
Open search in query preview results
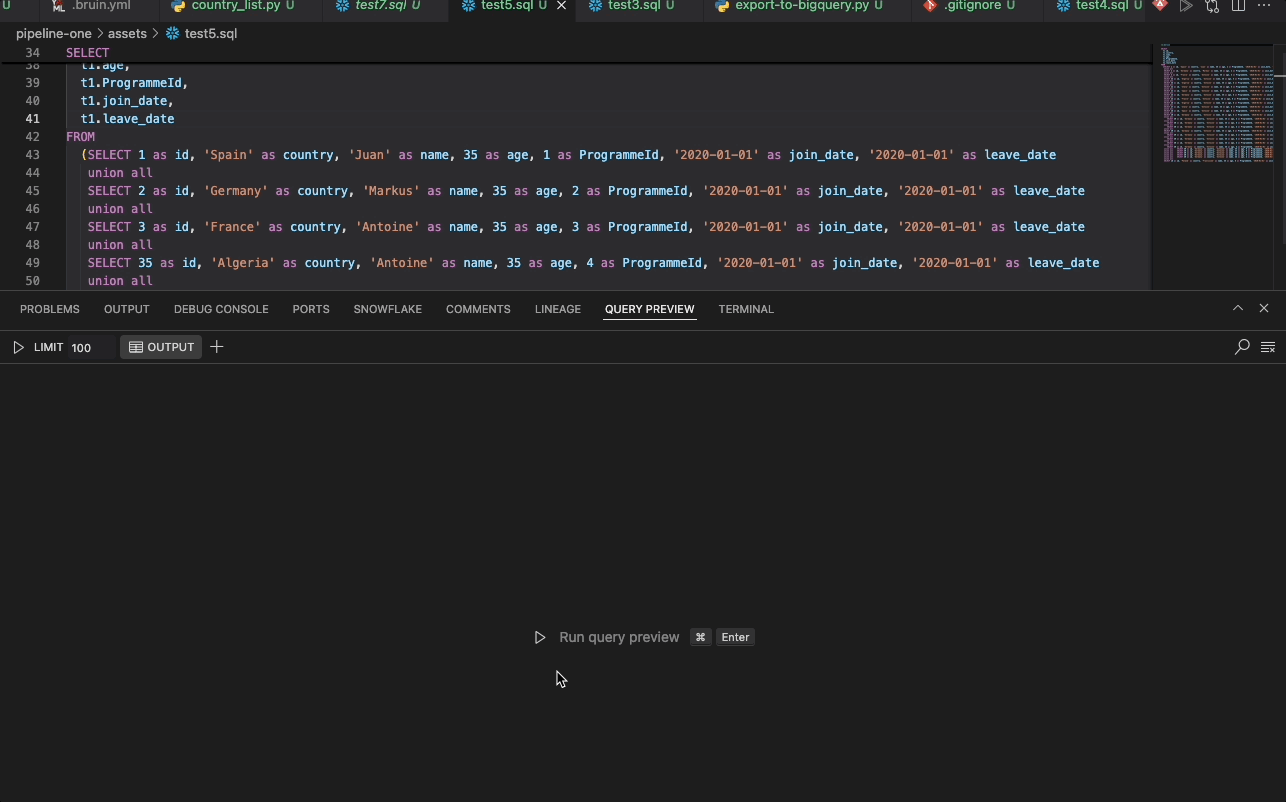[x=1242, y=347]
